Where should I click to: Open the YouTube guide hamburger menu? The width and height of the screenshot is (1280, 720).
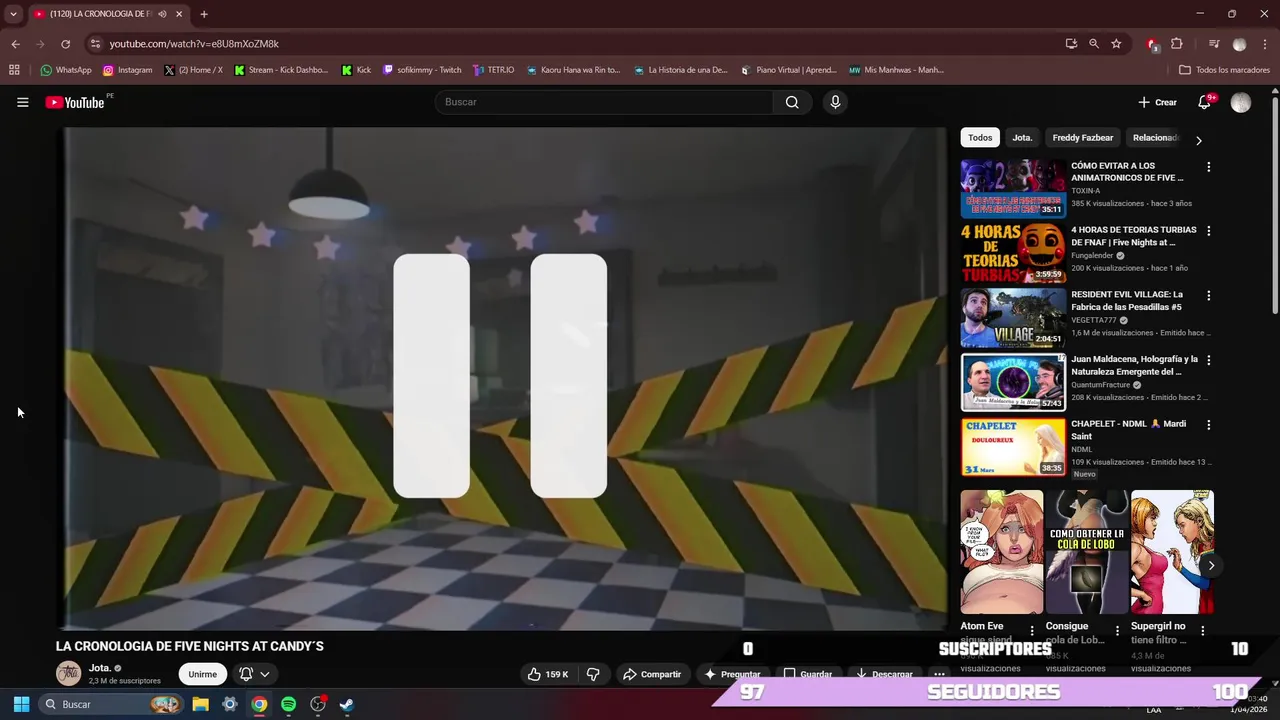coord(22,102)
